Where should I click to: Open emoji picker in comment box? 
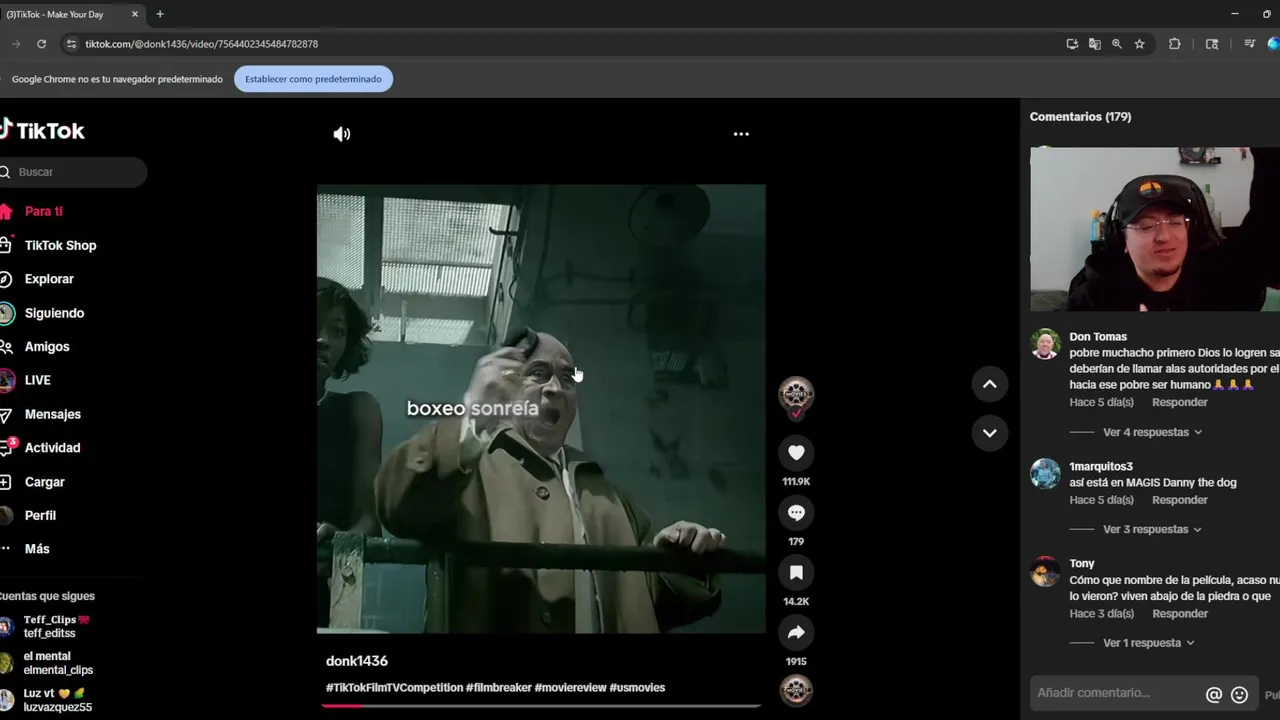tap(1239, 695)
